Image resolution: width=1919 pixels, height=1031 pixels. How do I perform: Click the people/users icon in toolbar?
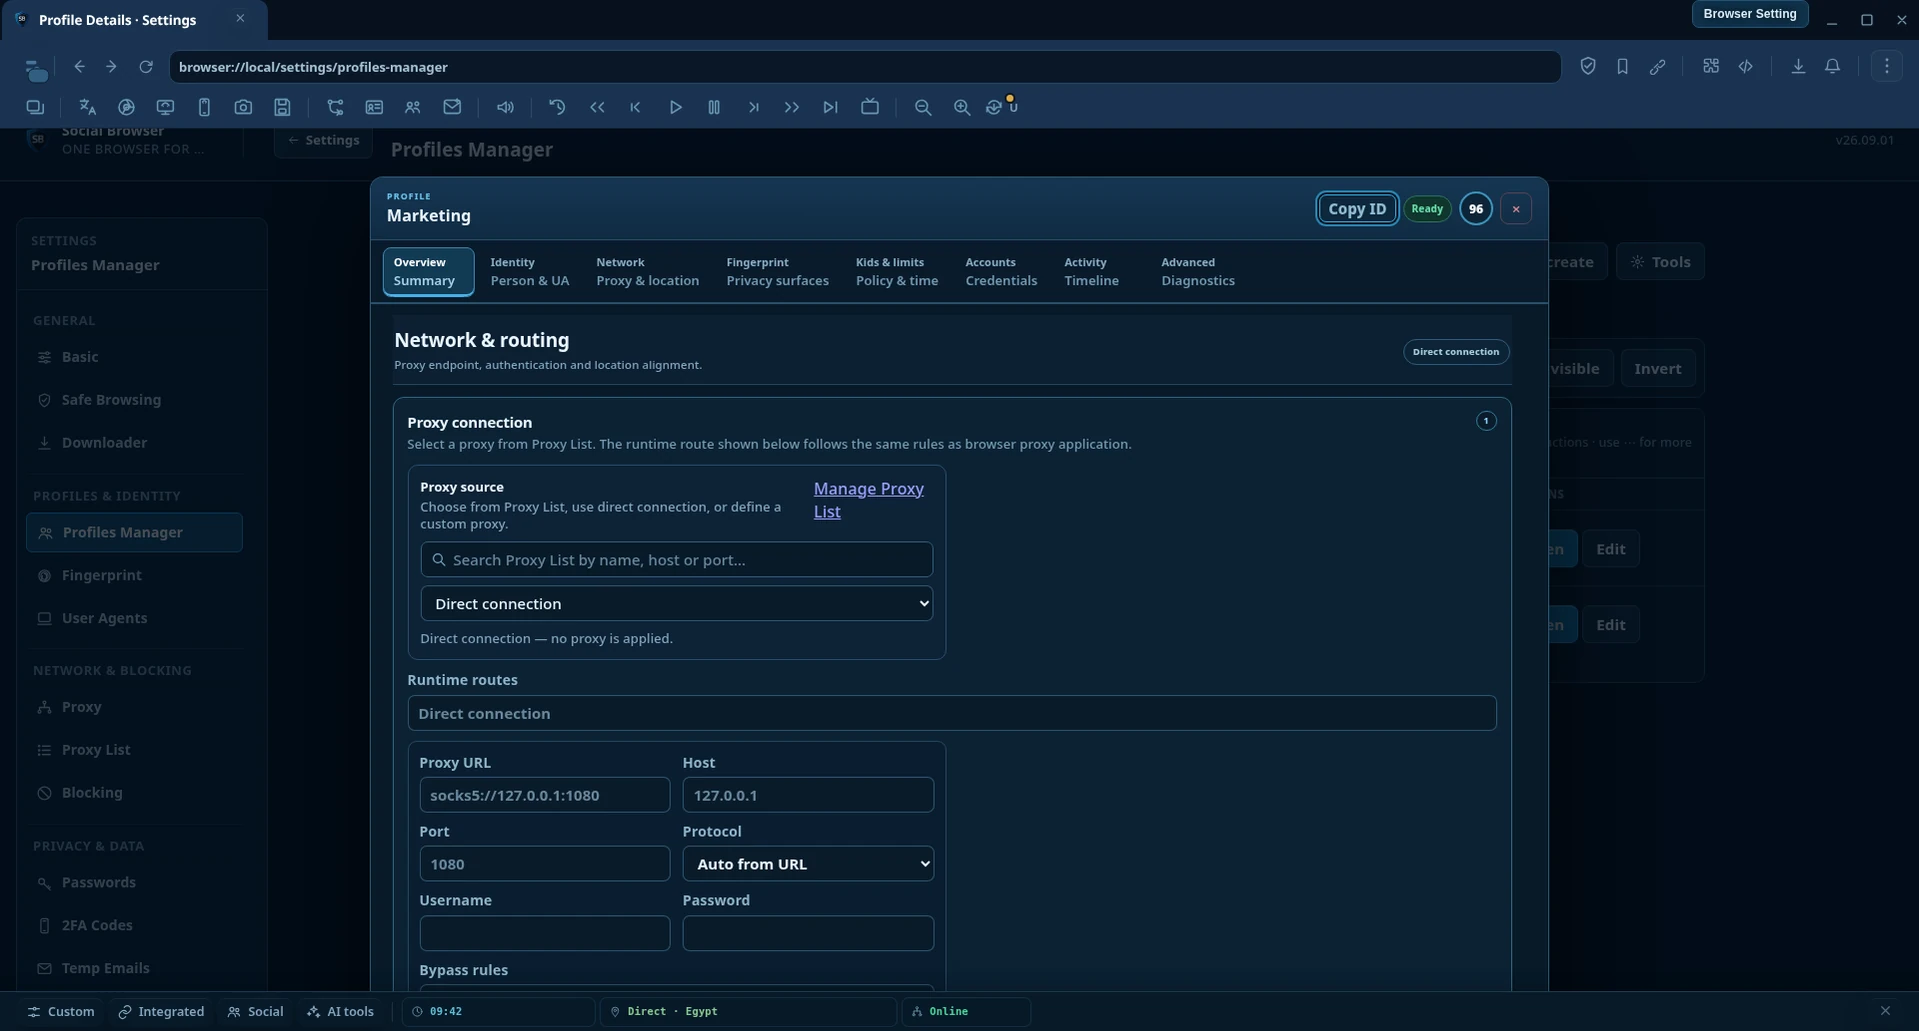pos(412,107)
